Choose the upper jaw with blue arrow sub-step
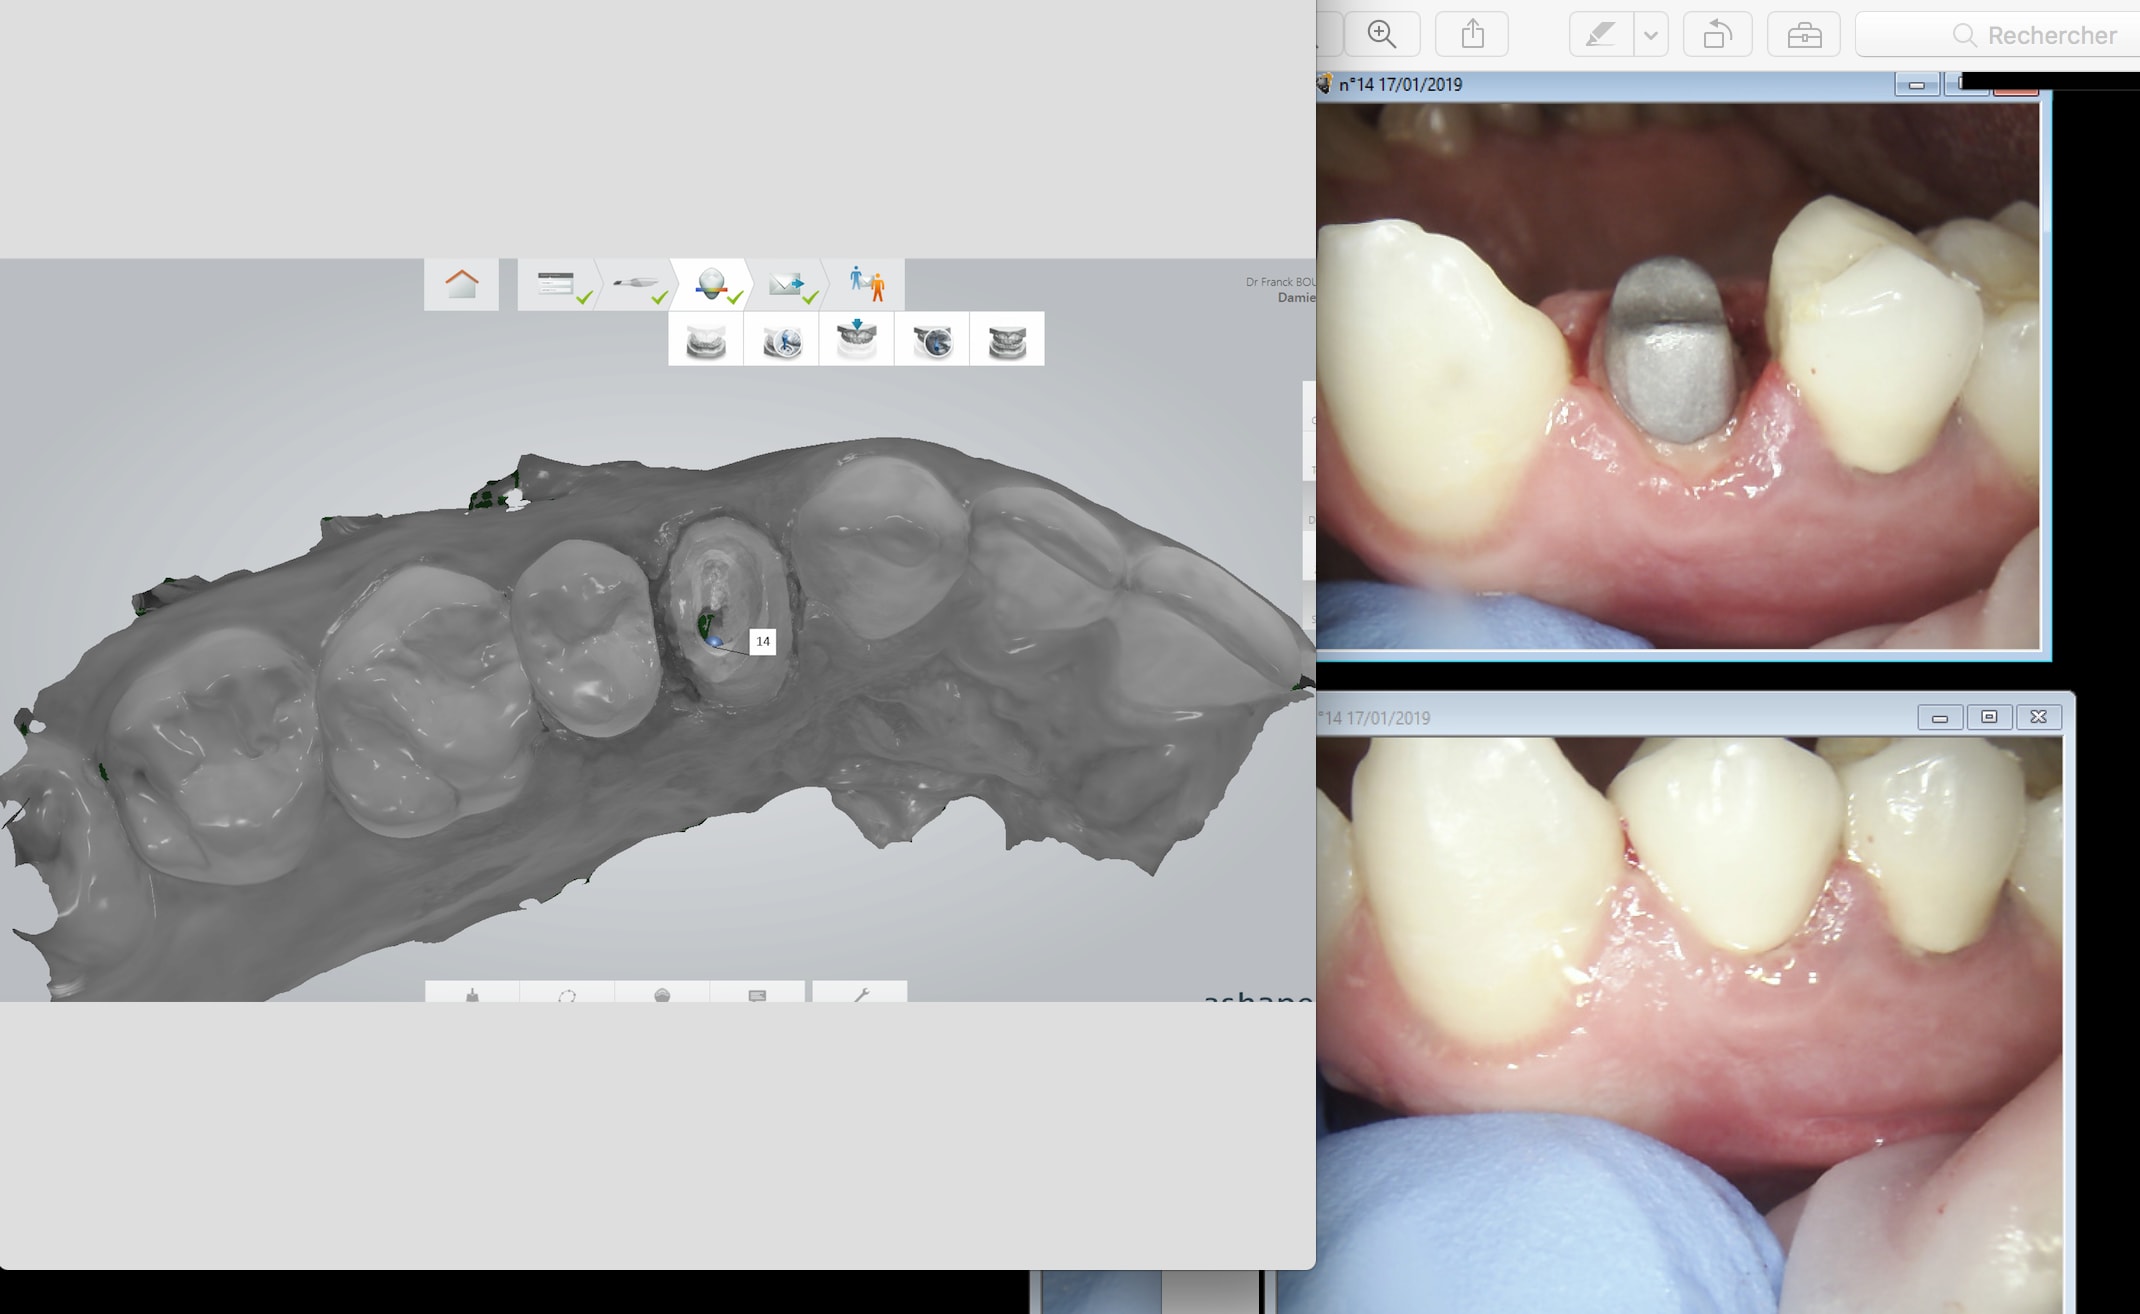Viewport: 2140px width, 1314px height. coord(857,340)
